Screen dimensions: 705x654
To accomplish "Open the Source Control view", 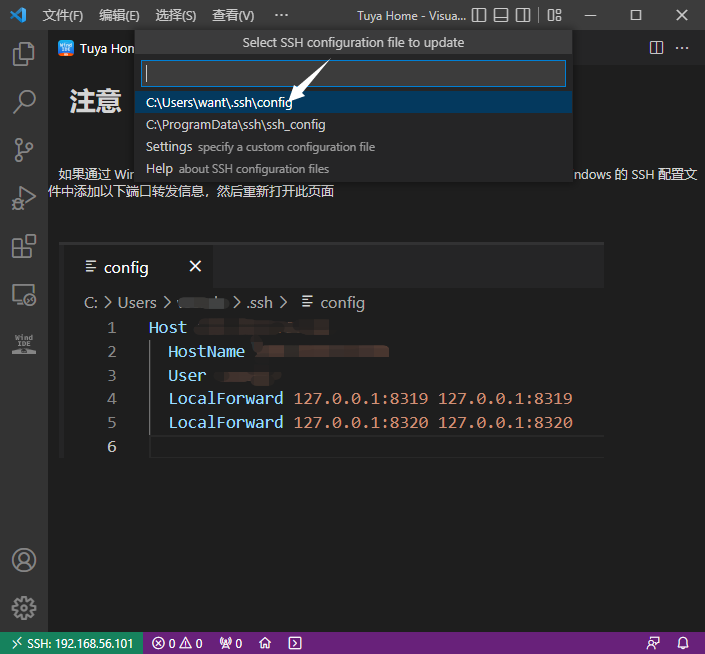I will tap(23, 150).
